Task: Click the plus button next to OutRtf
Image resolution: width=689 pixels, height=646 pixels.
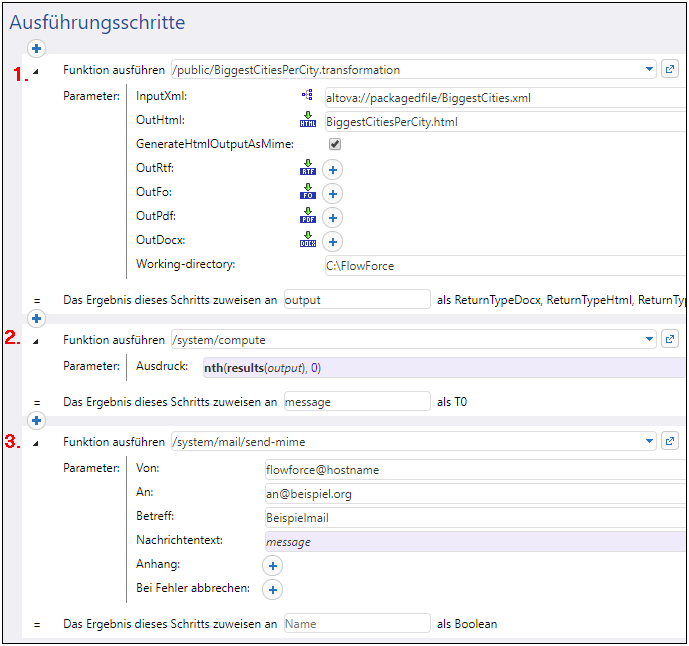Action: 332,170
